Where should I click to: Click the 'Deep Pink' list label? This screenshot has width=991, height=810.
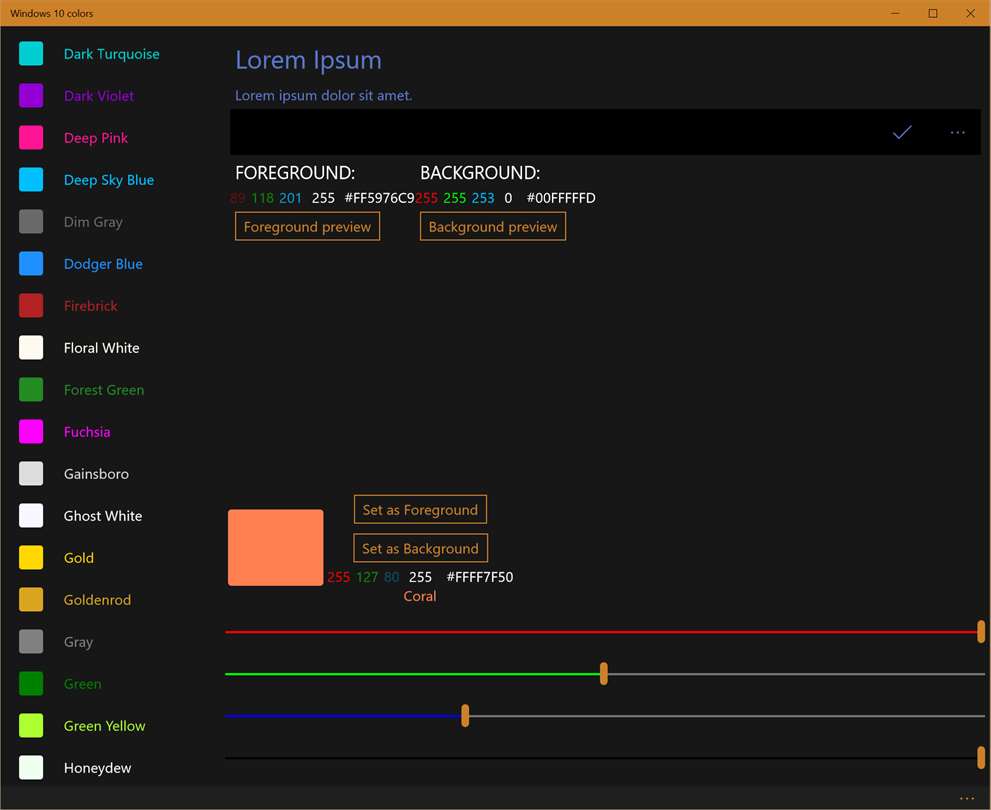click(95, 138)
